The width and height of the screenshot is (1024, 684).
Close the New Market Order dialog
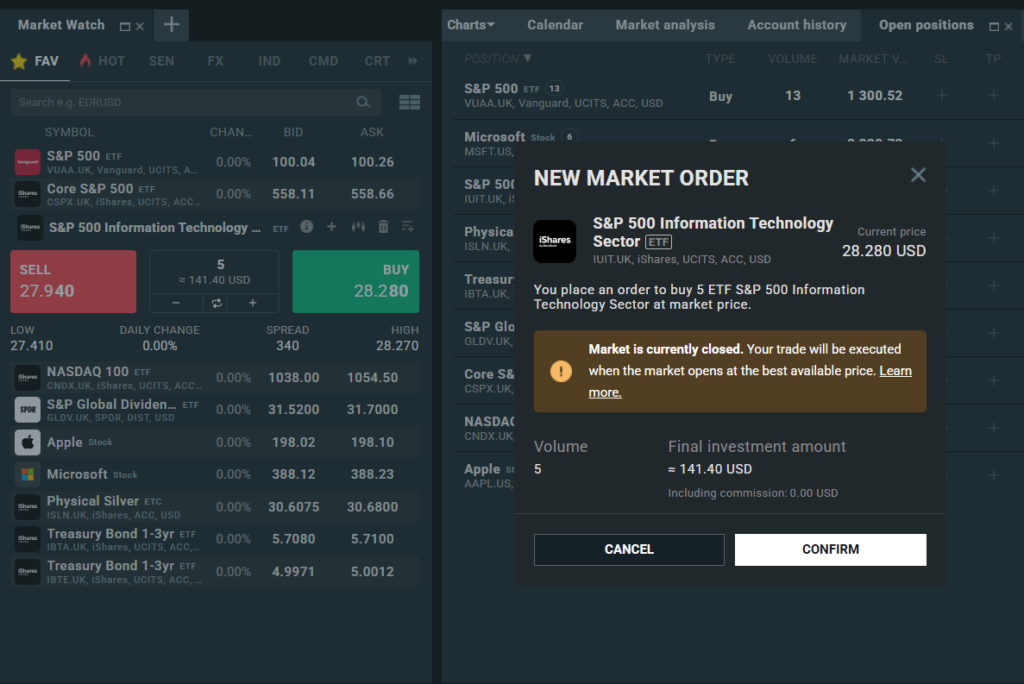[918, 175]
